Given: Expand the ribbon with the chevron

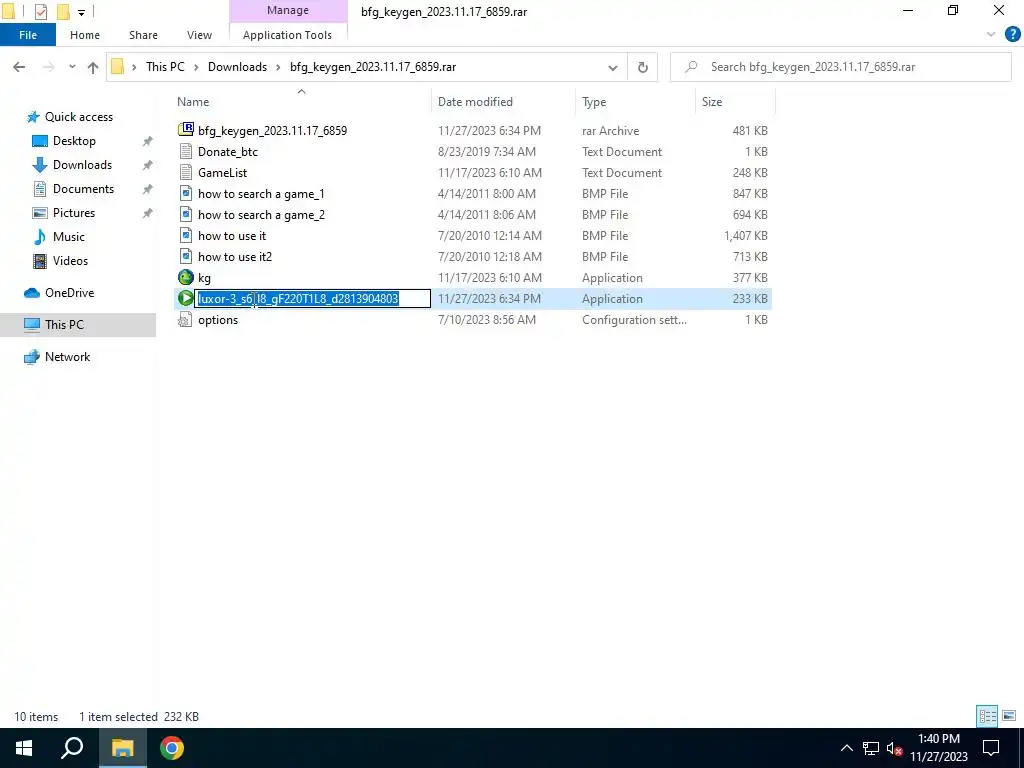Looking at the screenshot, I should [x=991, y=35].
